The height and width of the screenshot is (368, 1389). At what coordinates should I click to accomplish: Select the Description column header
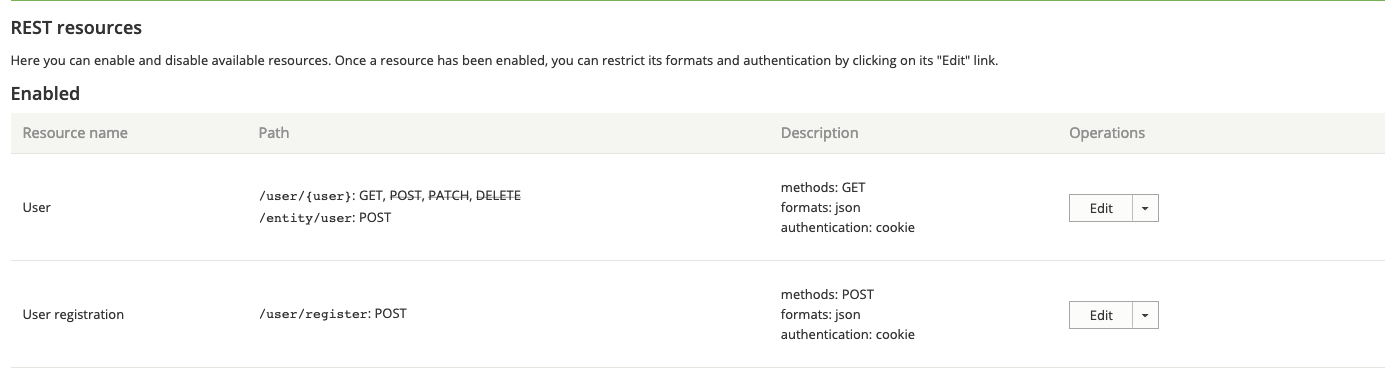[819, 133]
